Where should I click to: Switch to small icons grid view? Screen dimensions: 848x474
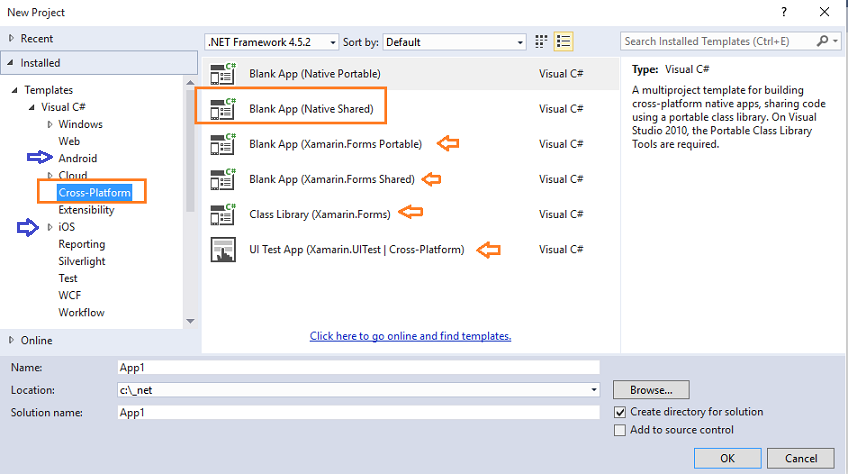(541, 42)
